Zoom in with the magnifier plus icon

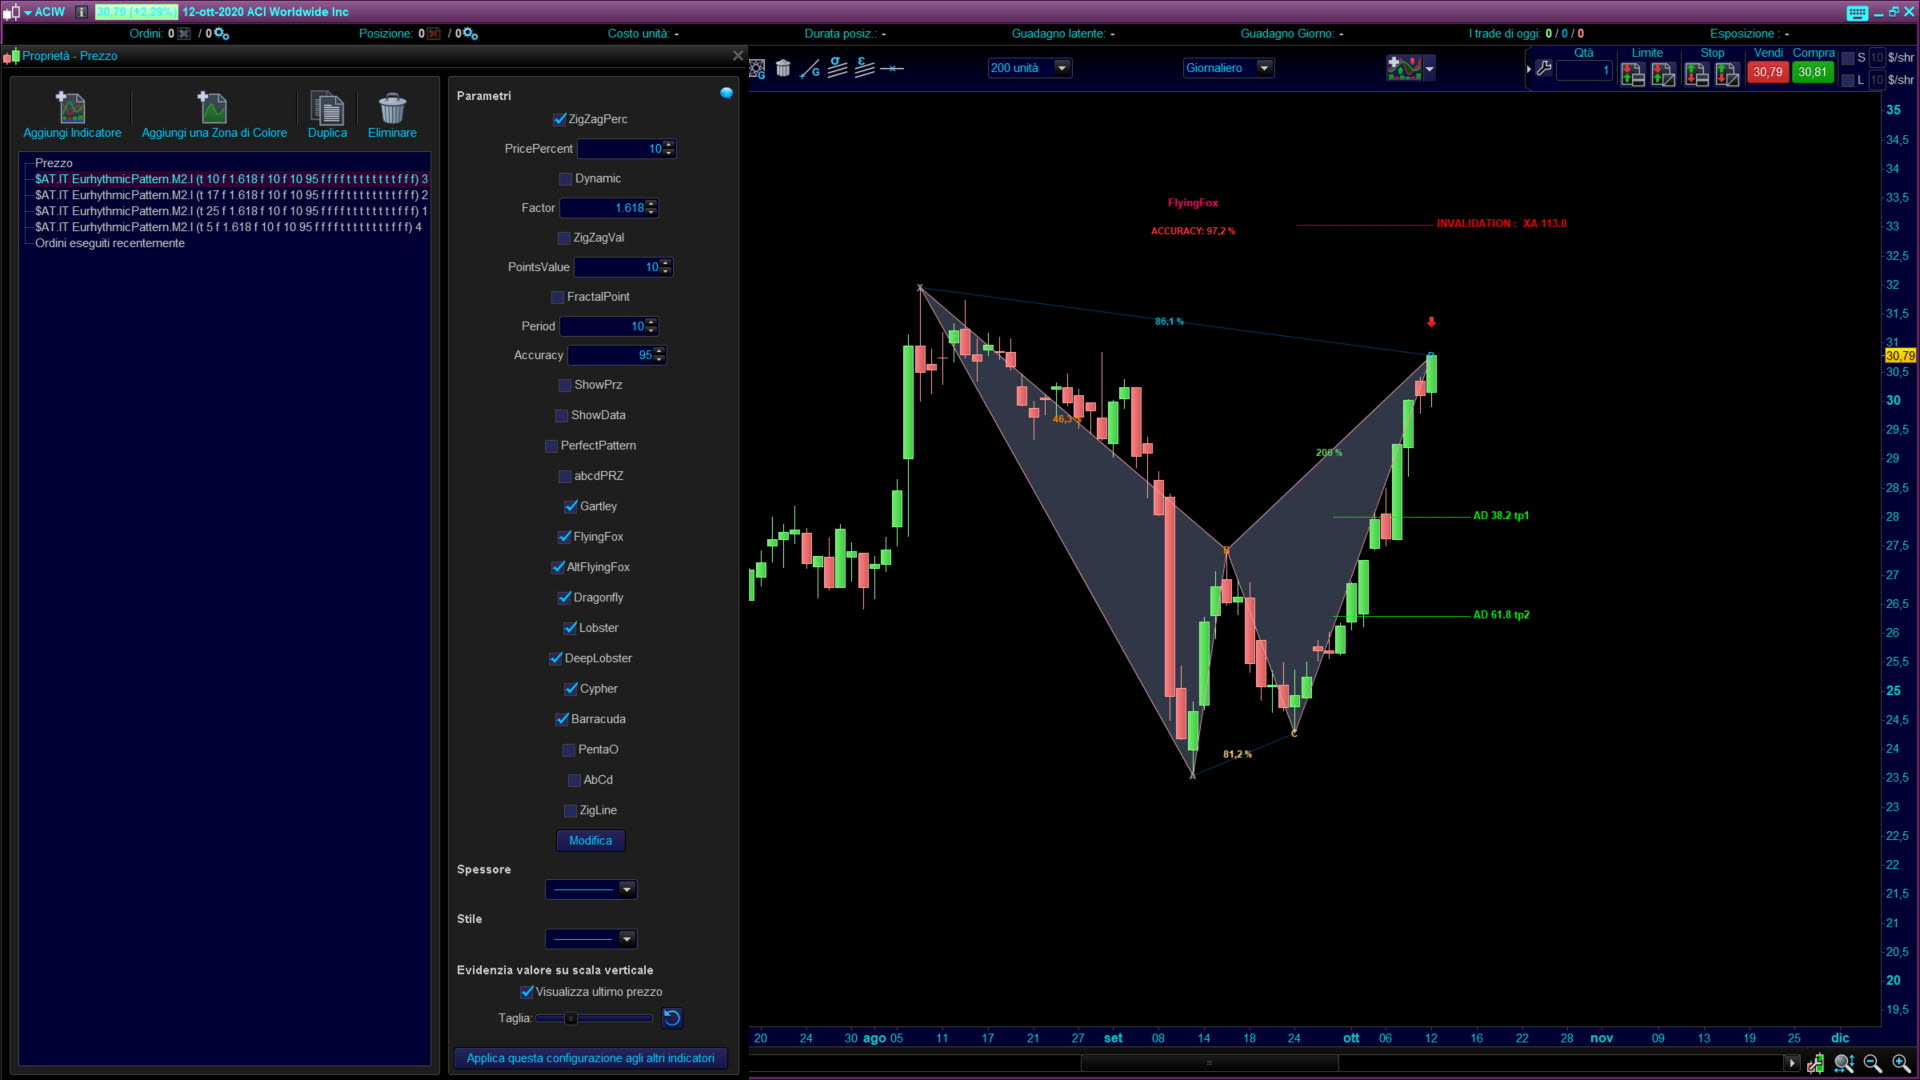tap(1901, 1063)
